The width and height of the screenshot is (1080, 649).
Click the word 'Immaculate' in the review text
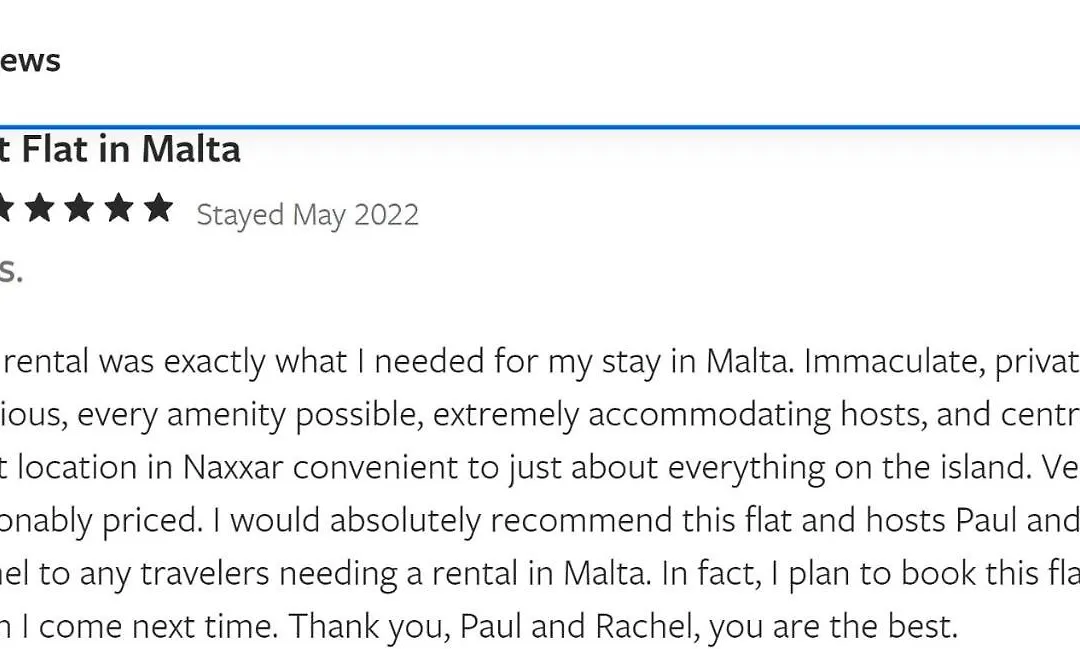click(x=894, y=362)
